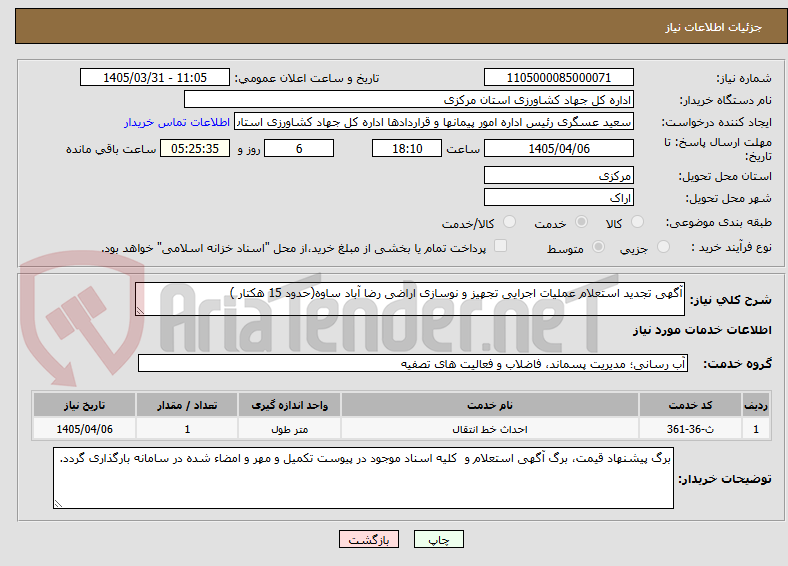Click the buyer notes textarea
The image size is (788, 566).
[363, 478]
